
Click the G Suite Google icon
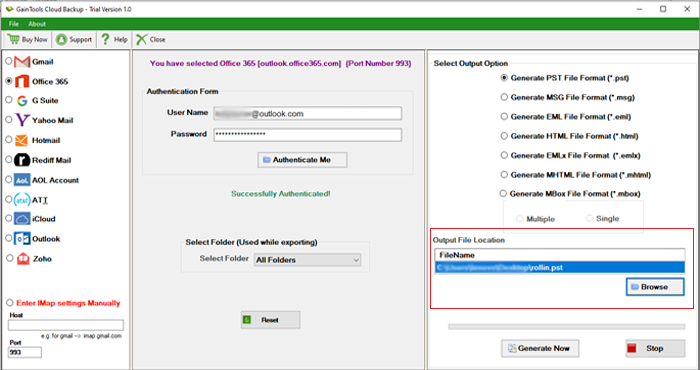[x=22, y=101]
